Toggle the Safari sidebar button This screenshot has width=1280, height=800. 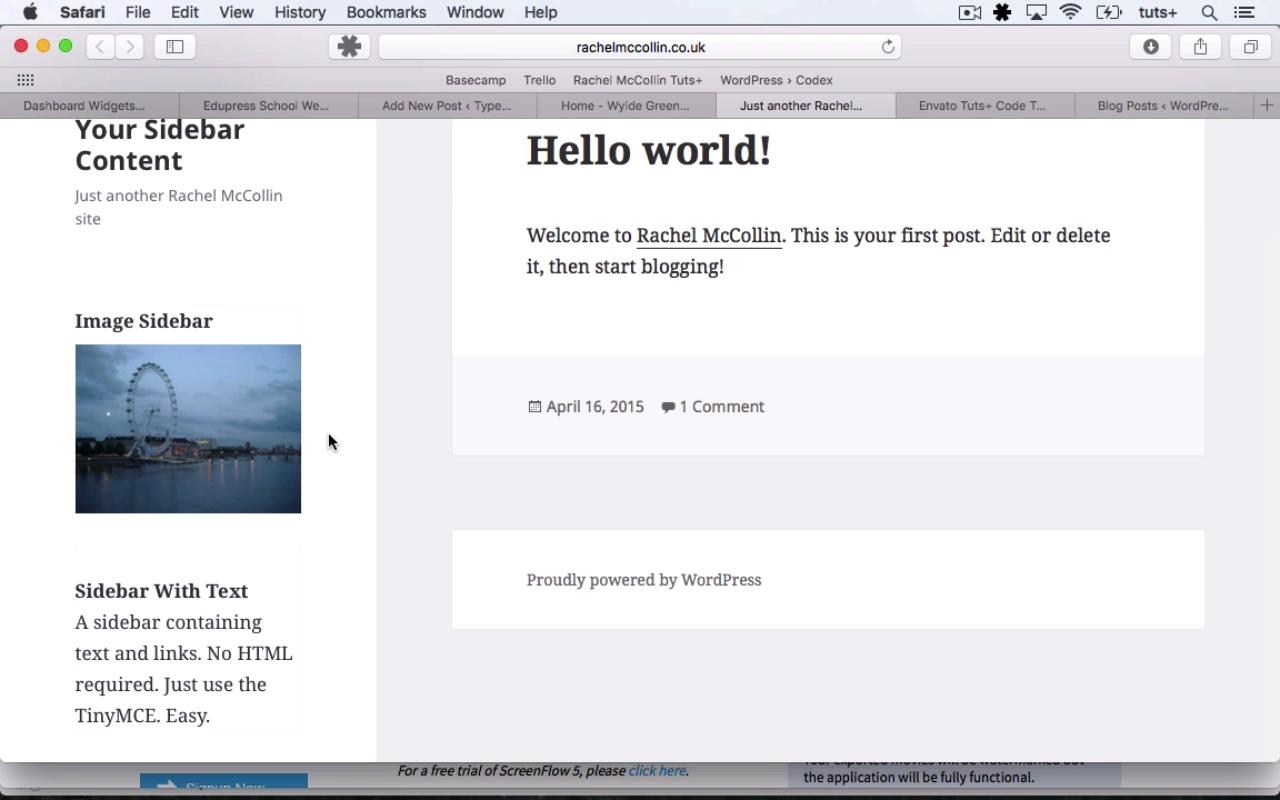[x=175, y=46]
